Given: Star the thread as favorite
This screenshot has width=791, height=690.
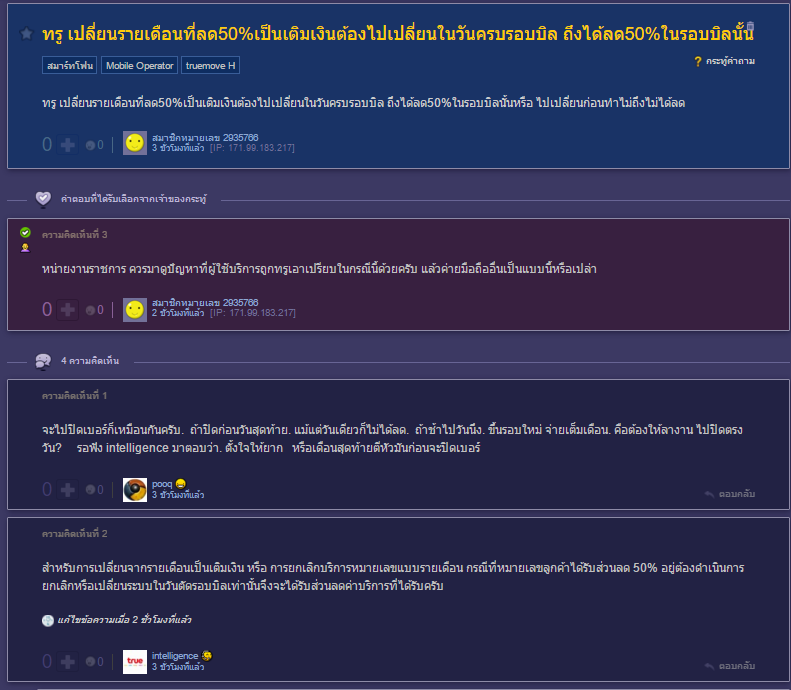Looking at the screenshot, I should tap(26, 34).
